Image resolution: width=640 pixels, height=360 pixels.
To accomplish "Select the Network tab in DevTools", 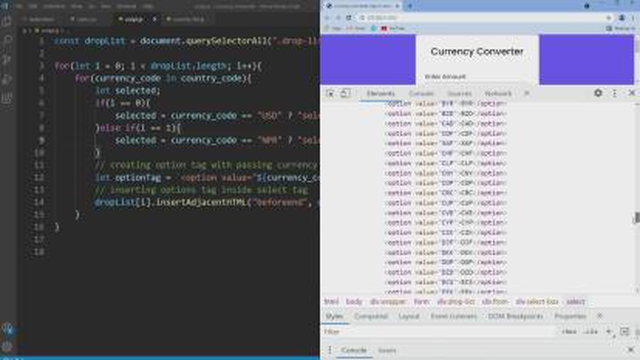I will point(498,93).
